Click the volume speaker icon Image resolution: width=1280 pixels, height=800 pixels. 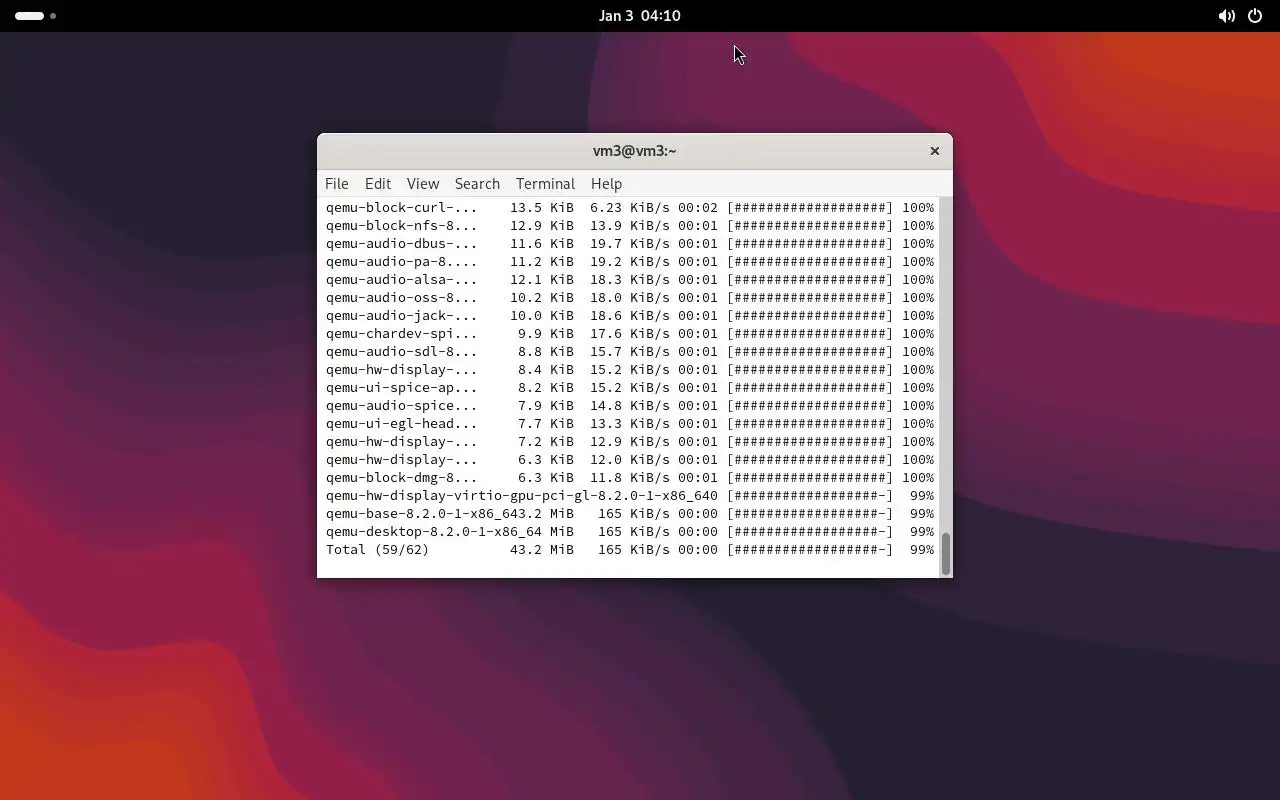click(1226, 16)
